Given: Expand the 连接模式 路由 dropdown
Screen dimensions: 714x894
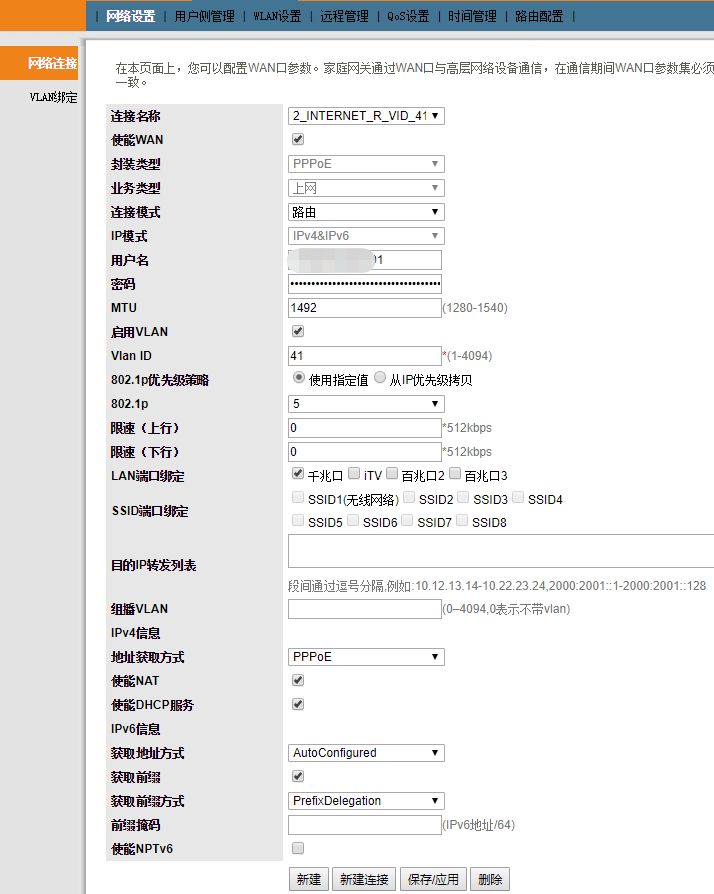Looking at the screenshot, I should 366,212.
